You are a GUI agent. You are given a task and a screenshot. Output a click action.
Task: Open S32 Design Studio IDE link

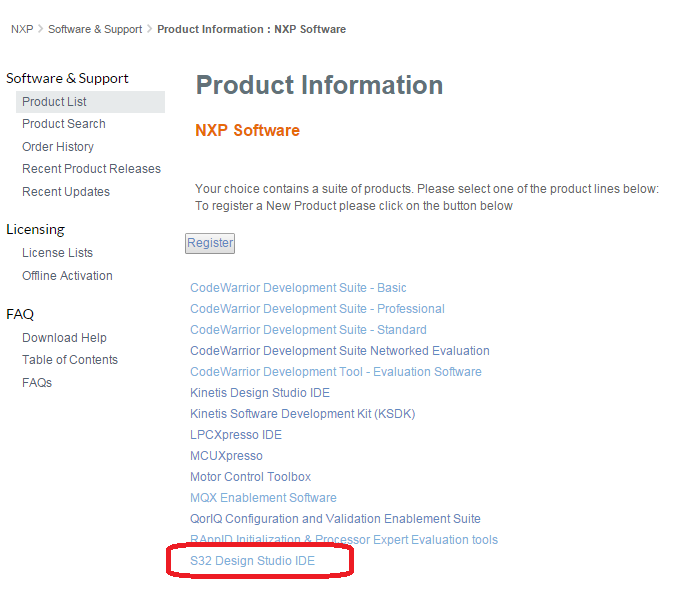252,561
